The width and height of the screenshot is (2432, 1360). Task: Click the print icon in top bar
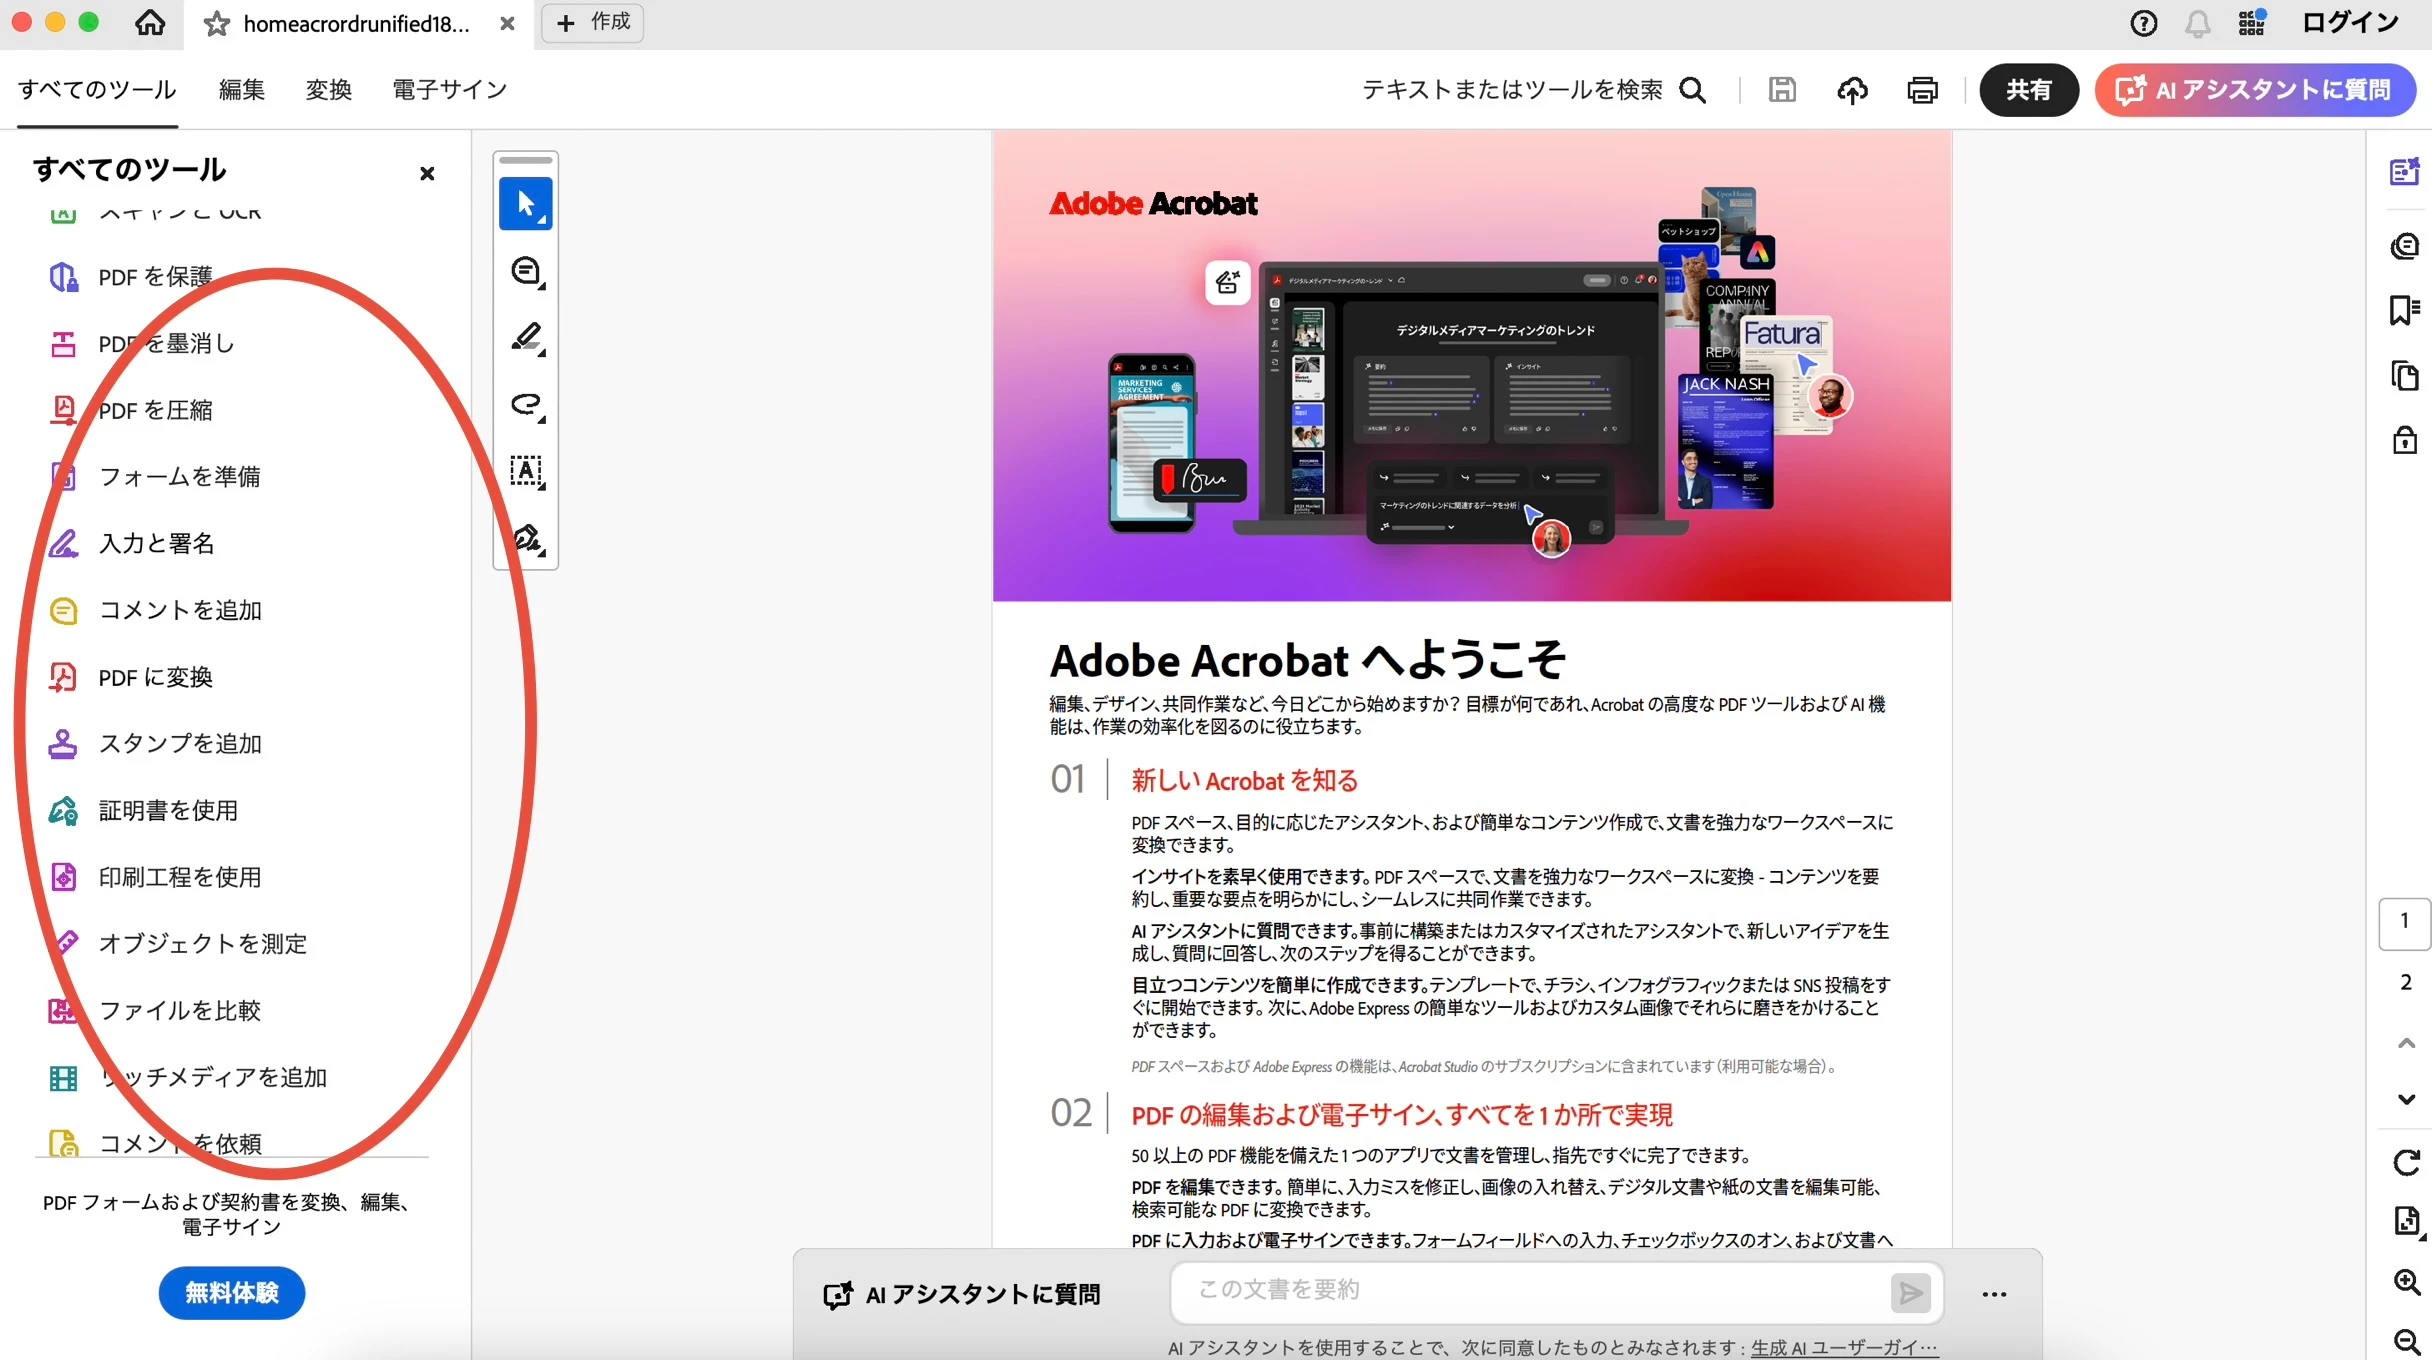point(1922,90)
